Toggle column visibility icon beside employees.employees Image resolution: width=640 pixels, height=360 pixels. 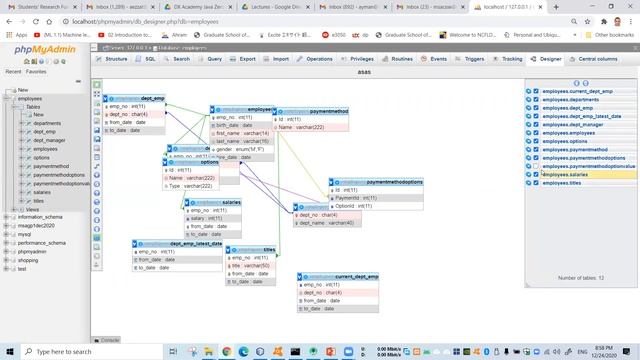(529, 133)
